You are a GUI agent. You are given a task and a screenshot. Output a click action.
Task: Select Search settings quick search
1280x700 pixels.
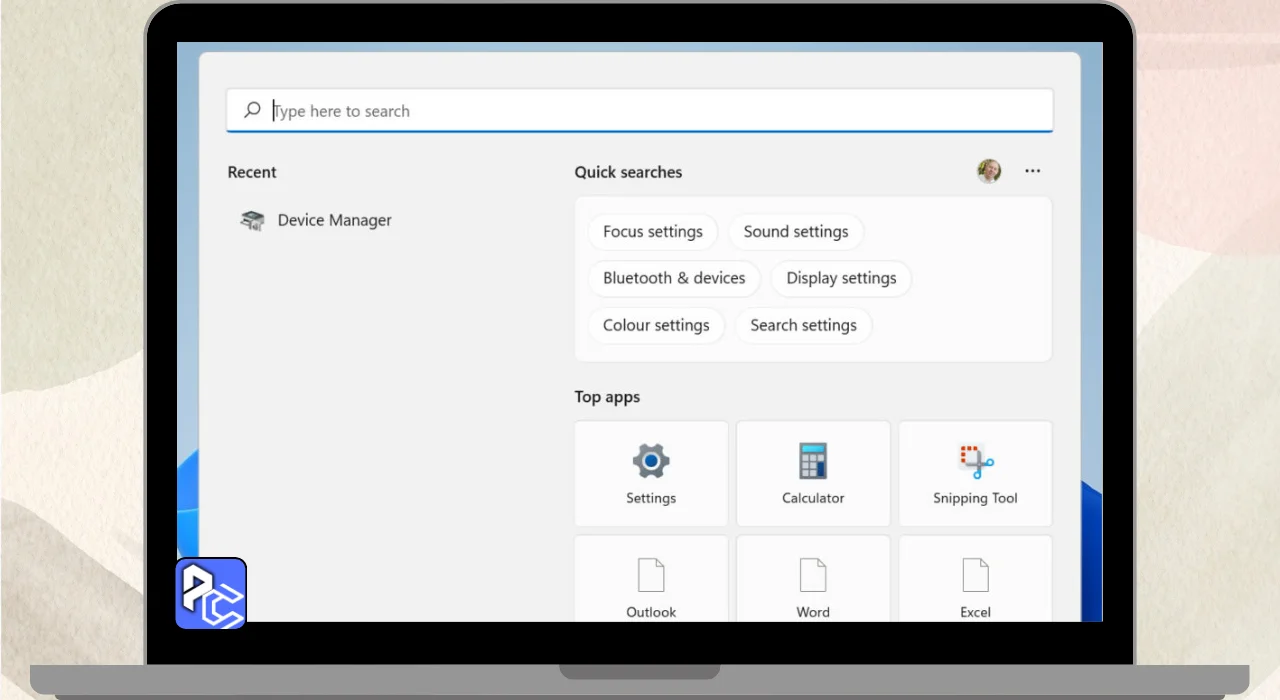tap(803, 325)
